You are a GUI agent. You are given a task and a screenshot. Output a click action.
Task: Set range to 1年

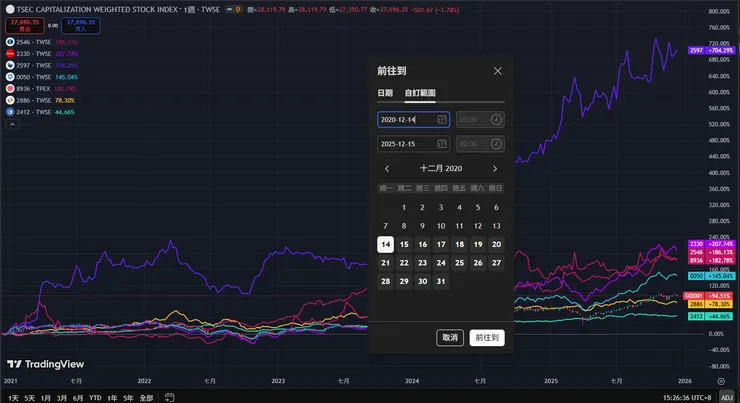click(x=112, y=398)
